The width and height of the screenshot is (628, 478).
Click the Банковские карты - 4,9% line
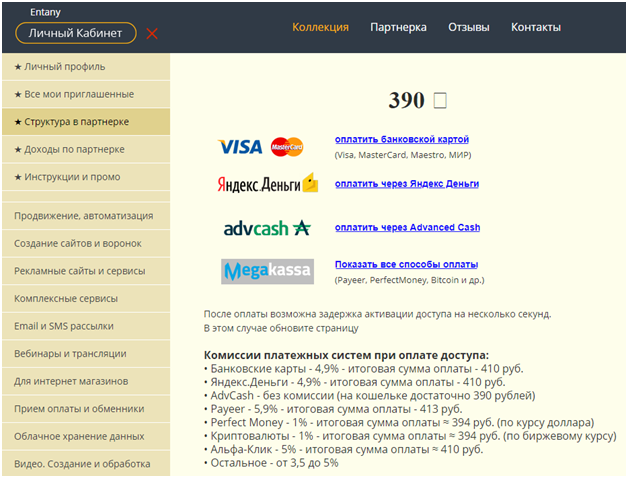(x=364, y=369)
